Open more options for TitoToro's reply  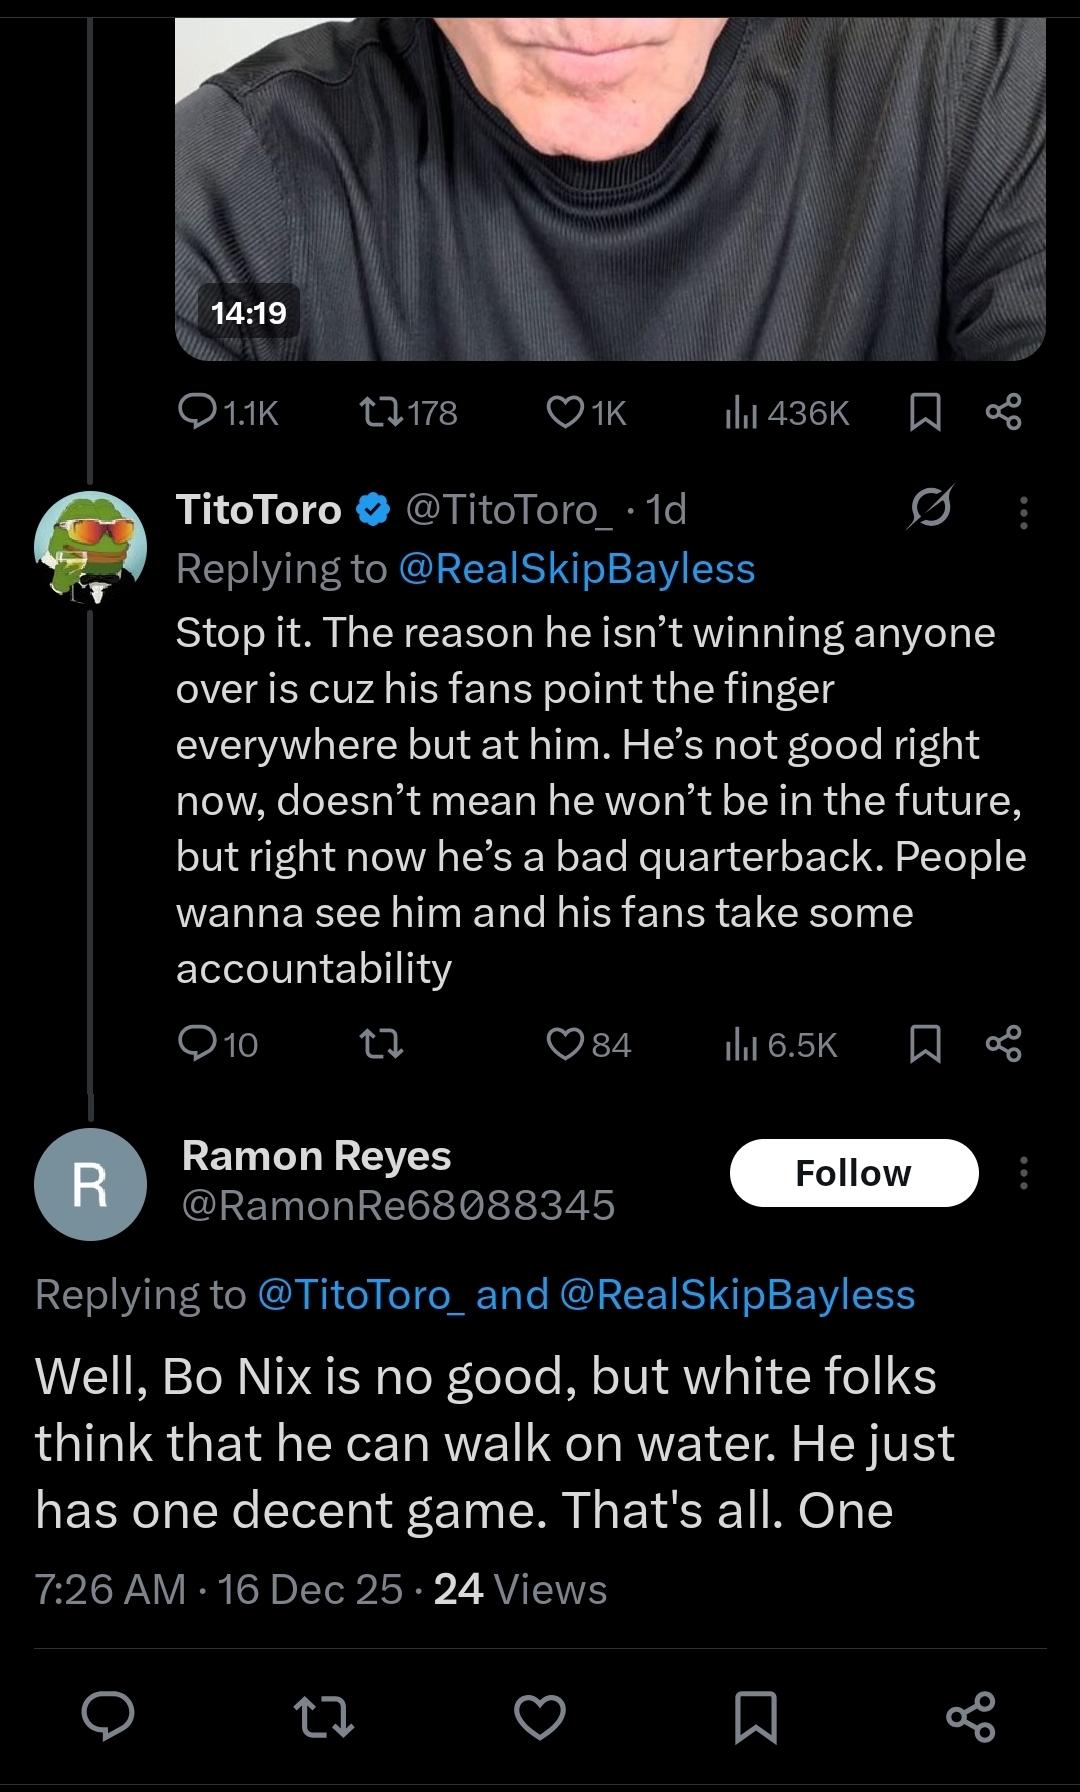(x=1023, y=512)
